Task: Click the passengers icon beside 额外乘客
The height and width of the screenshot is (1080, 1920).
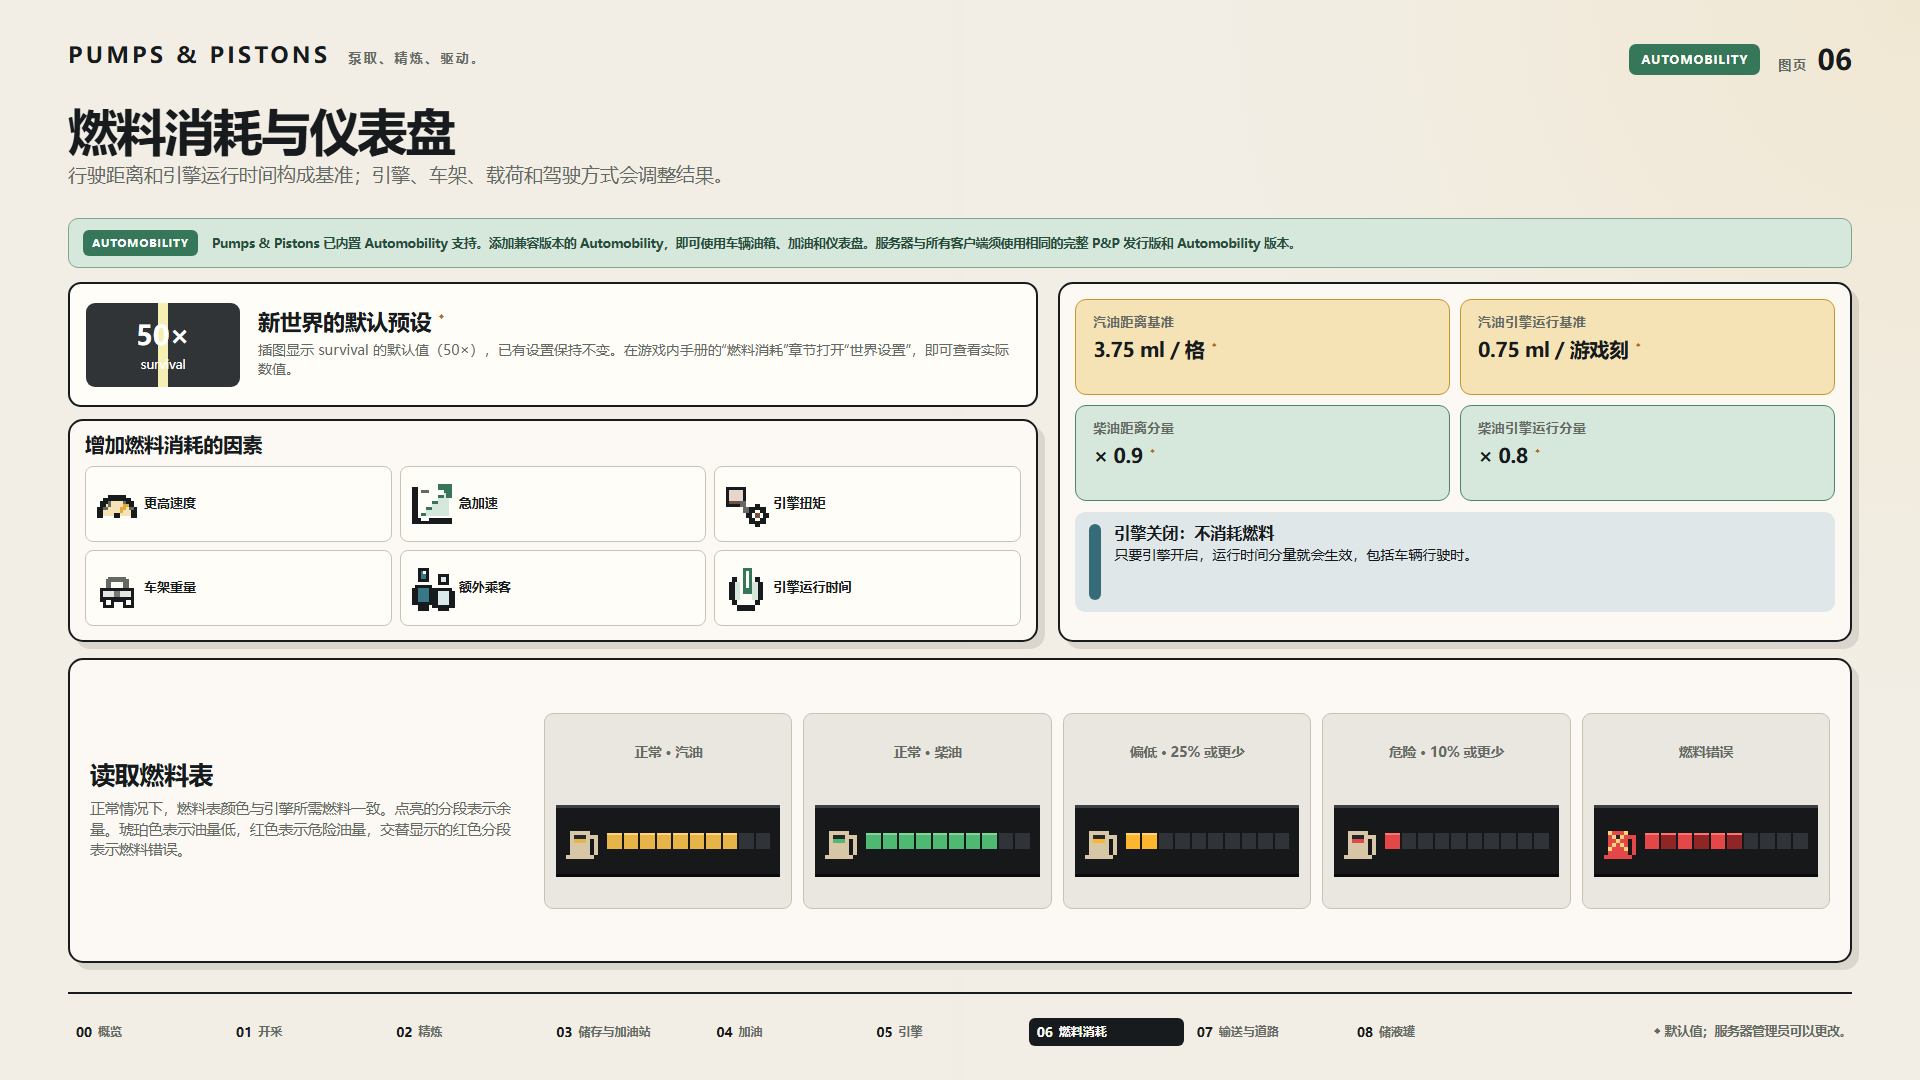Action: coord(432,589)
